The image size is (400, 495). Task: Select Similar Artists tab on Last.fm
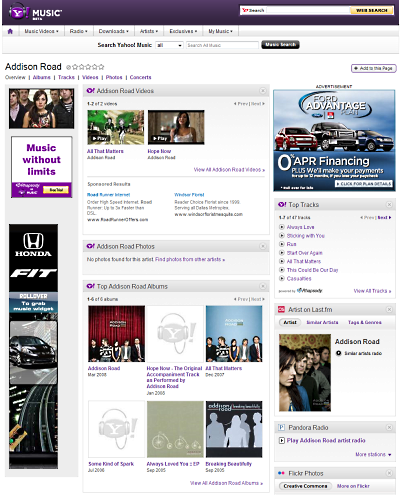(x=322, y=322)
